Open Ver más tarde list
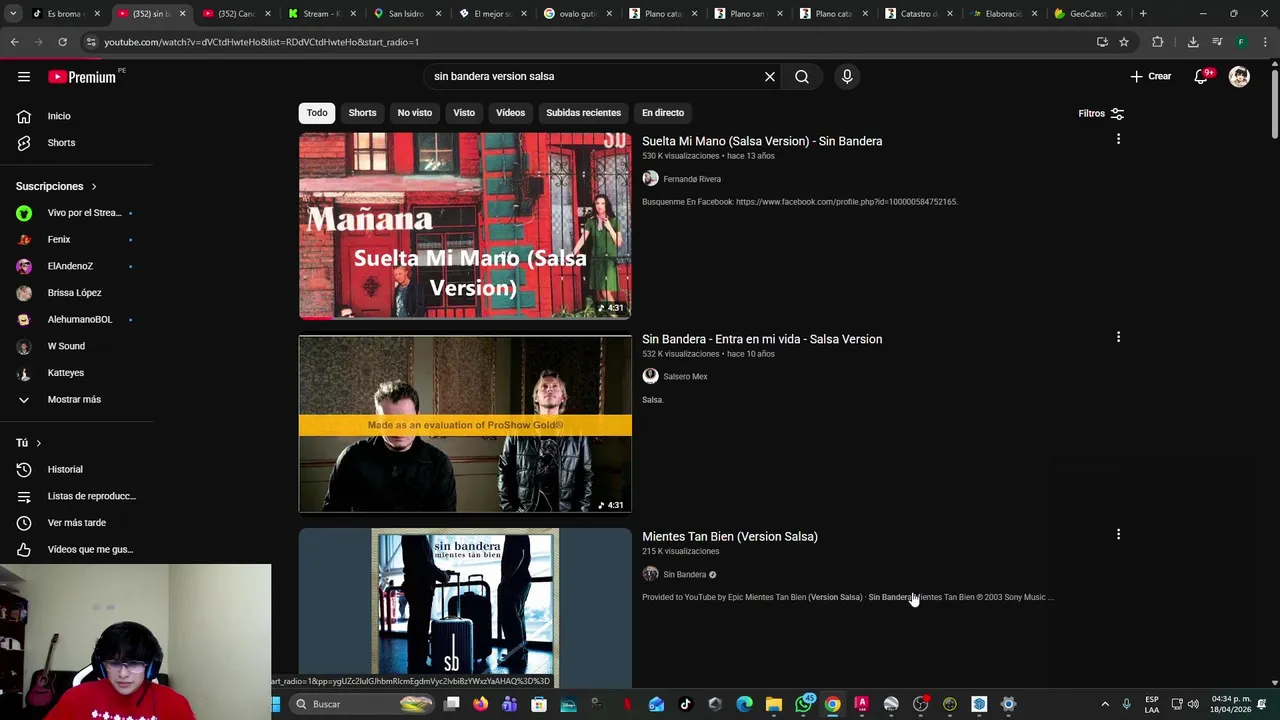This screenshot has width=1280, height=720. coord(76,523)
